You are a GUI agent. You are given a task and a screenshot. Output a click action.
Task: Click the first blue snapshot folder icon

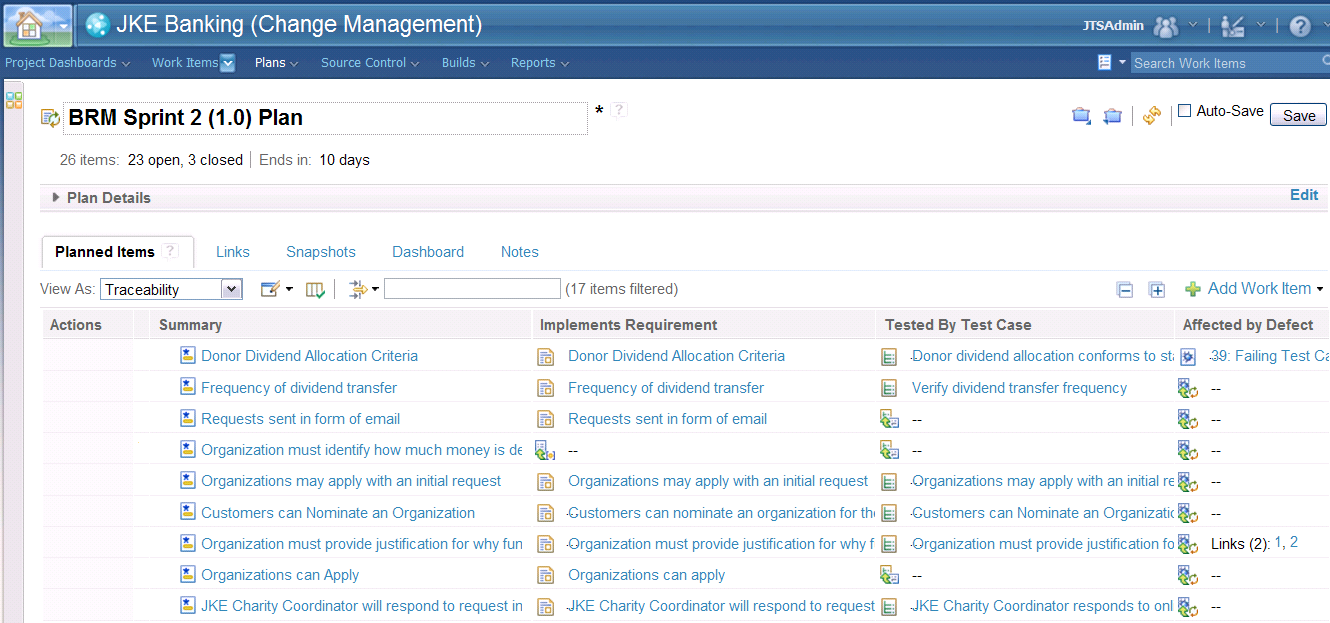(1081, 116)
